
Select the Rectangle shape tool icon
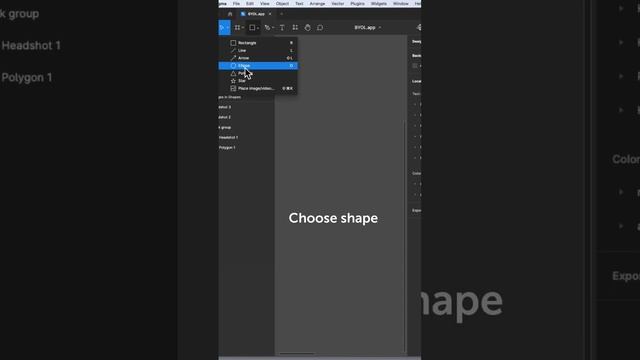point(252,27)
